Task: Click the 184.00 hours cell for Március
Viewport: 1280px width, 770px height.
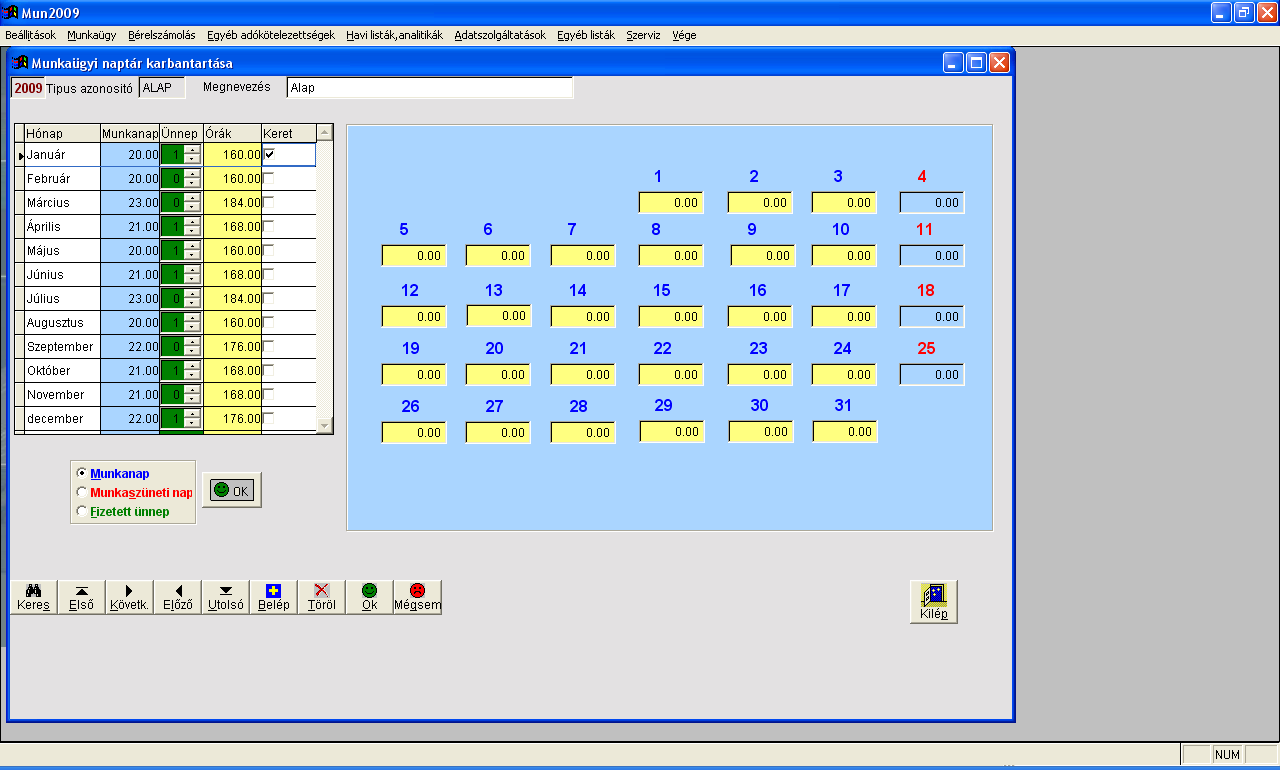Action: (x=232, y=203)
